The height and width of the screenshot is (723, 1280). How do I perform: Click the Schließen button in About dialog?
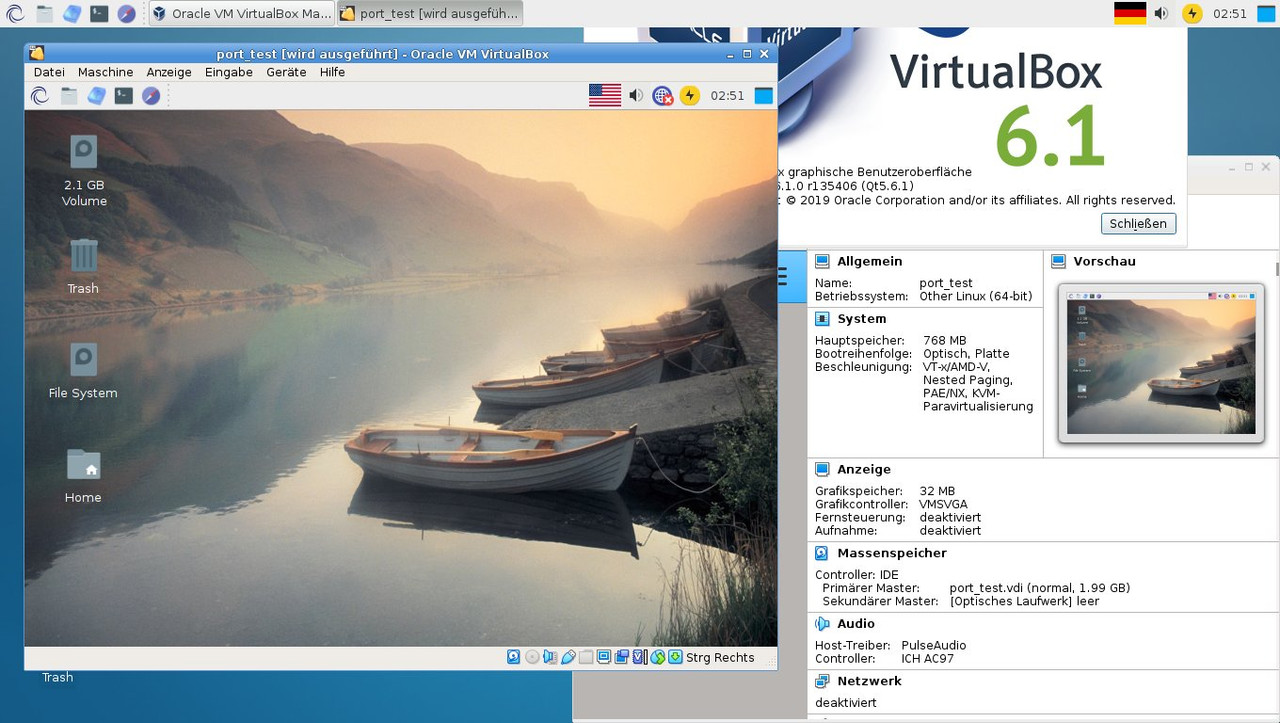(1138, 223)
